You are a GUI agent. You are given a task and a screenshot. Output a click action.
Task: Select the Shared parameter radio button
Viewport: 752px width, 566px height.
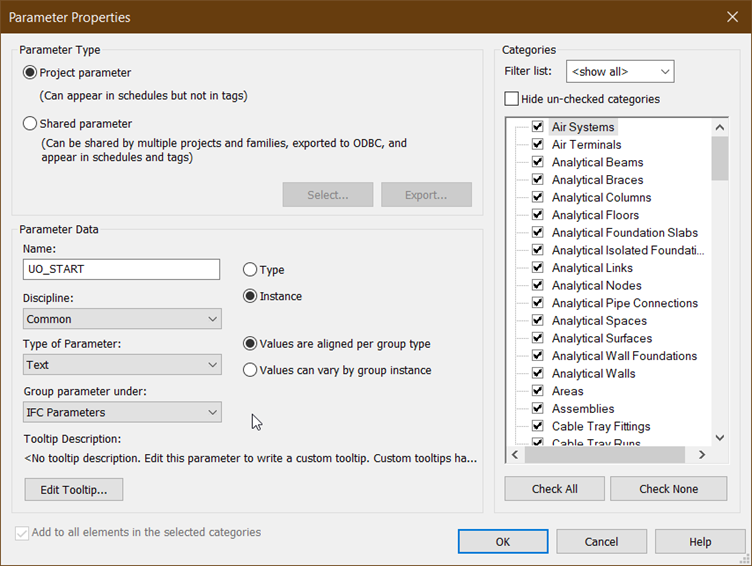(30, 124)
